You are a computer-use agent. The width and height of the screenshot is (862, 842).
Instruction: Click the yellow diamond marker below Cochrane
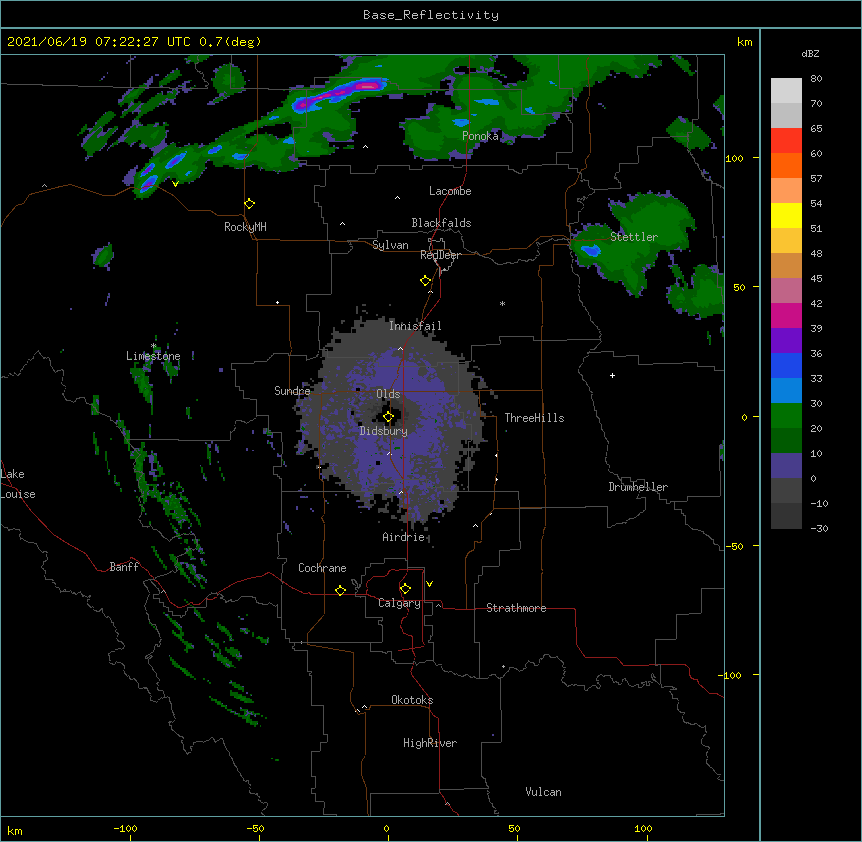pos(340,590)
